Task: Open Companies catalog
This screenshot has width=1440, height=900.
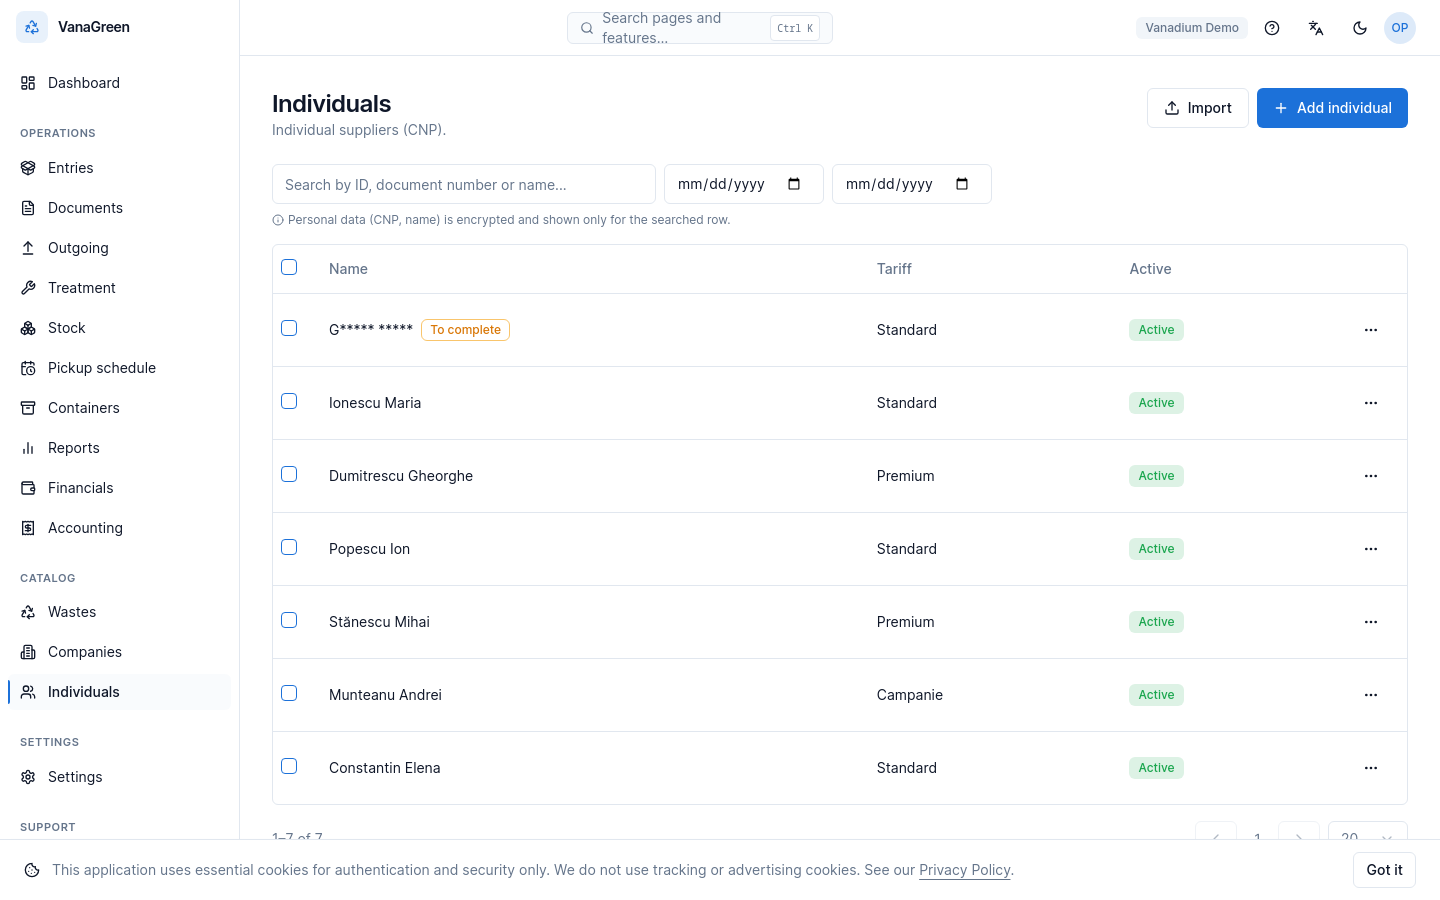Action: (119, 652)
